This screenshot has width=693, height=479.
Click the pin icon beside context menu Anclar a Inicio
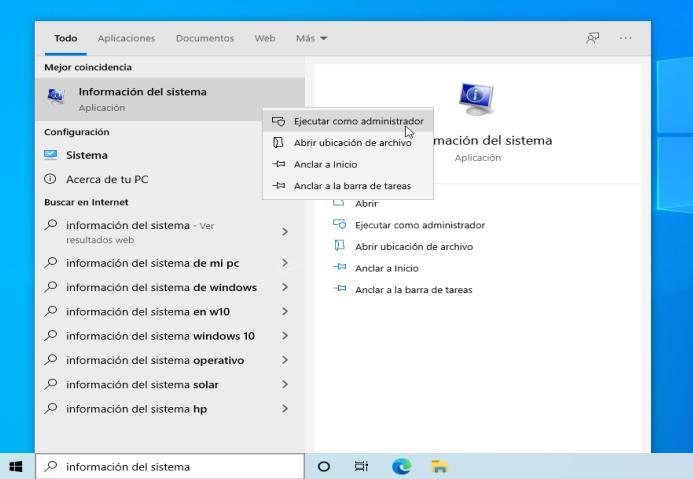pyautogui.click(x=278, y=164)
